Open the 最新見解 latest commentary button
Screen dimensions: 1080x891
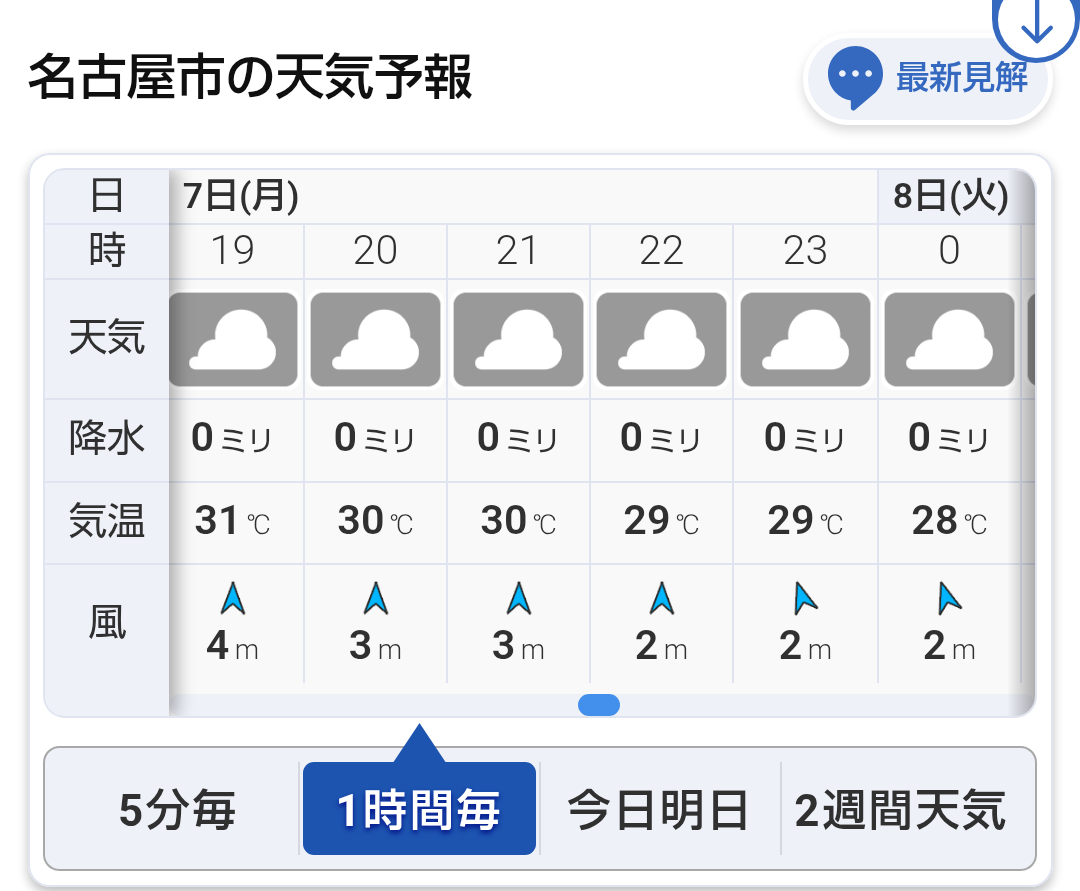928,79
